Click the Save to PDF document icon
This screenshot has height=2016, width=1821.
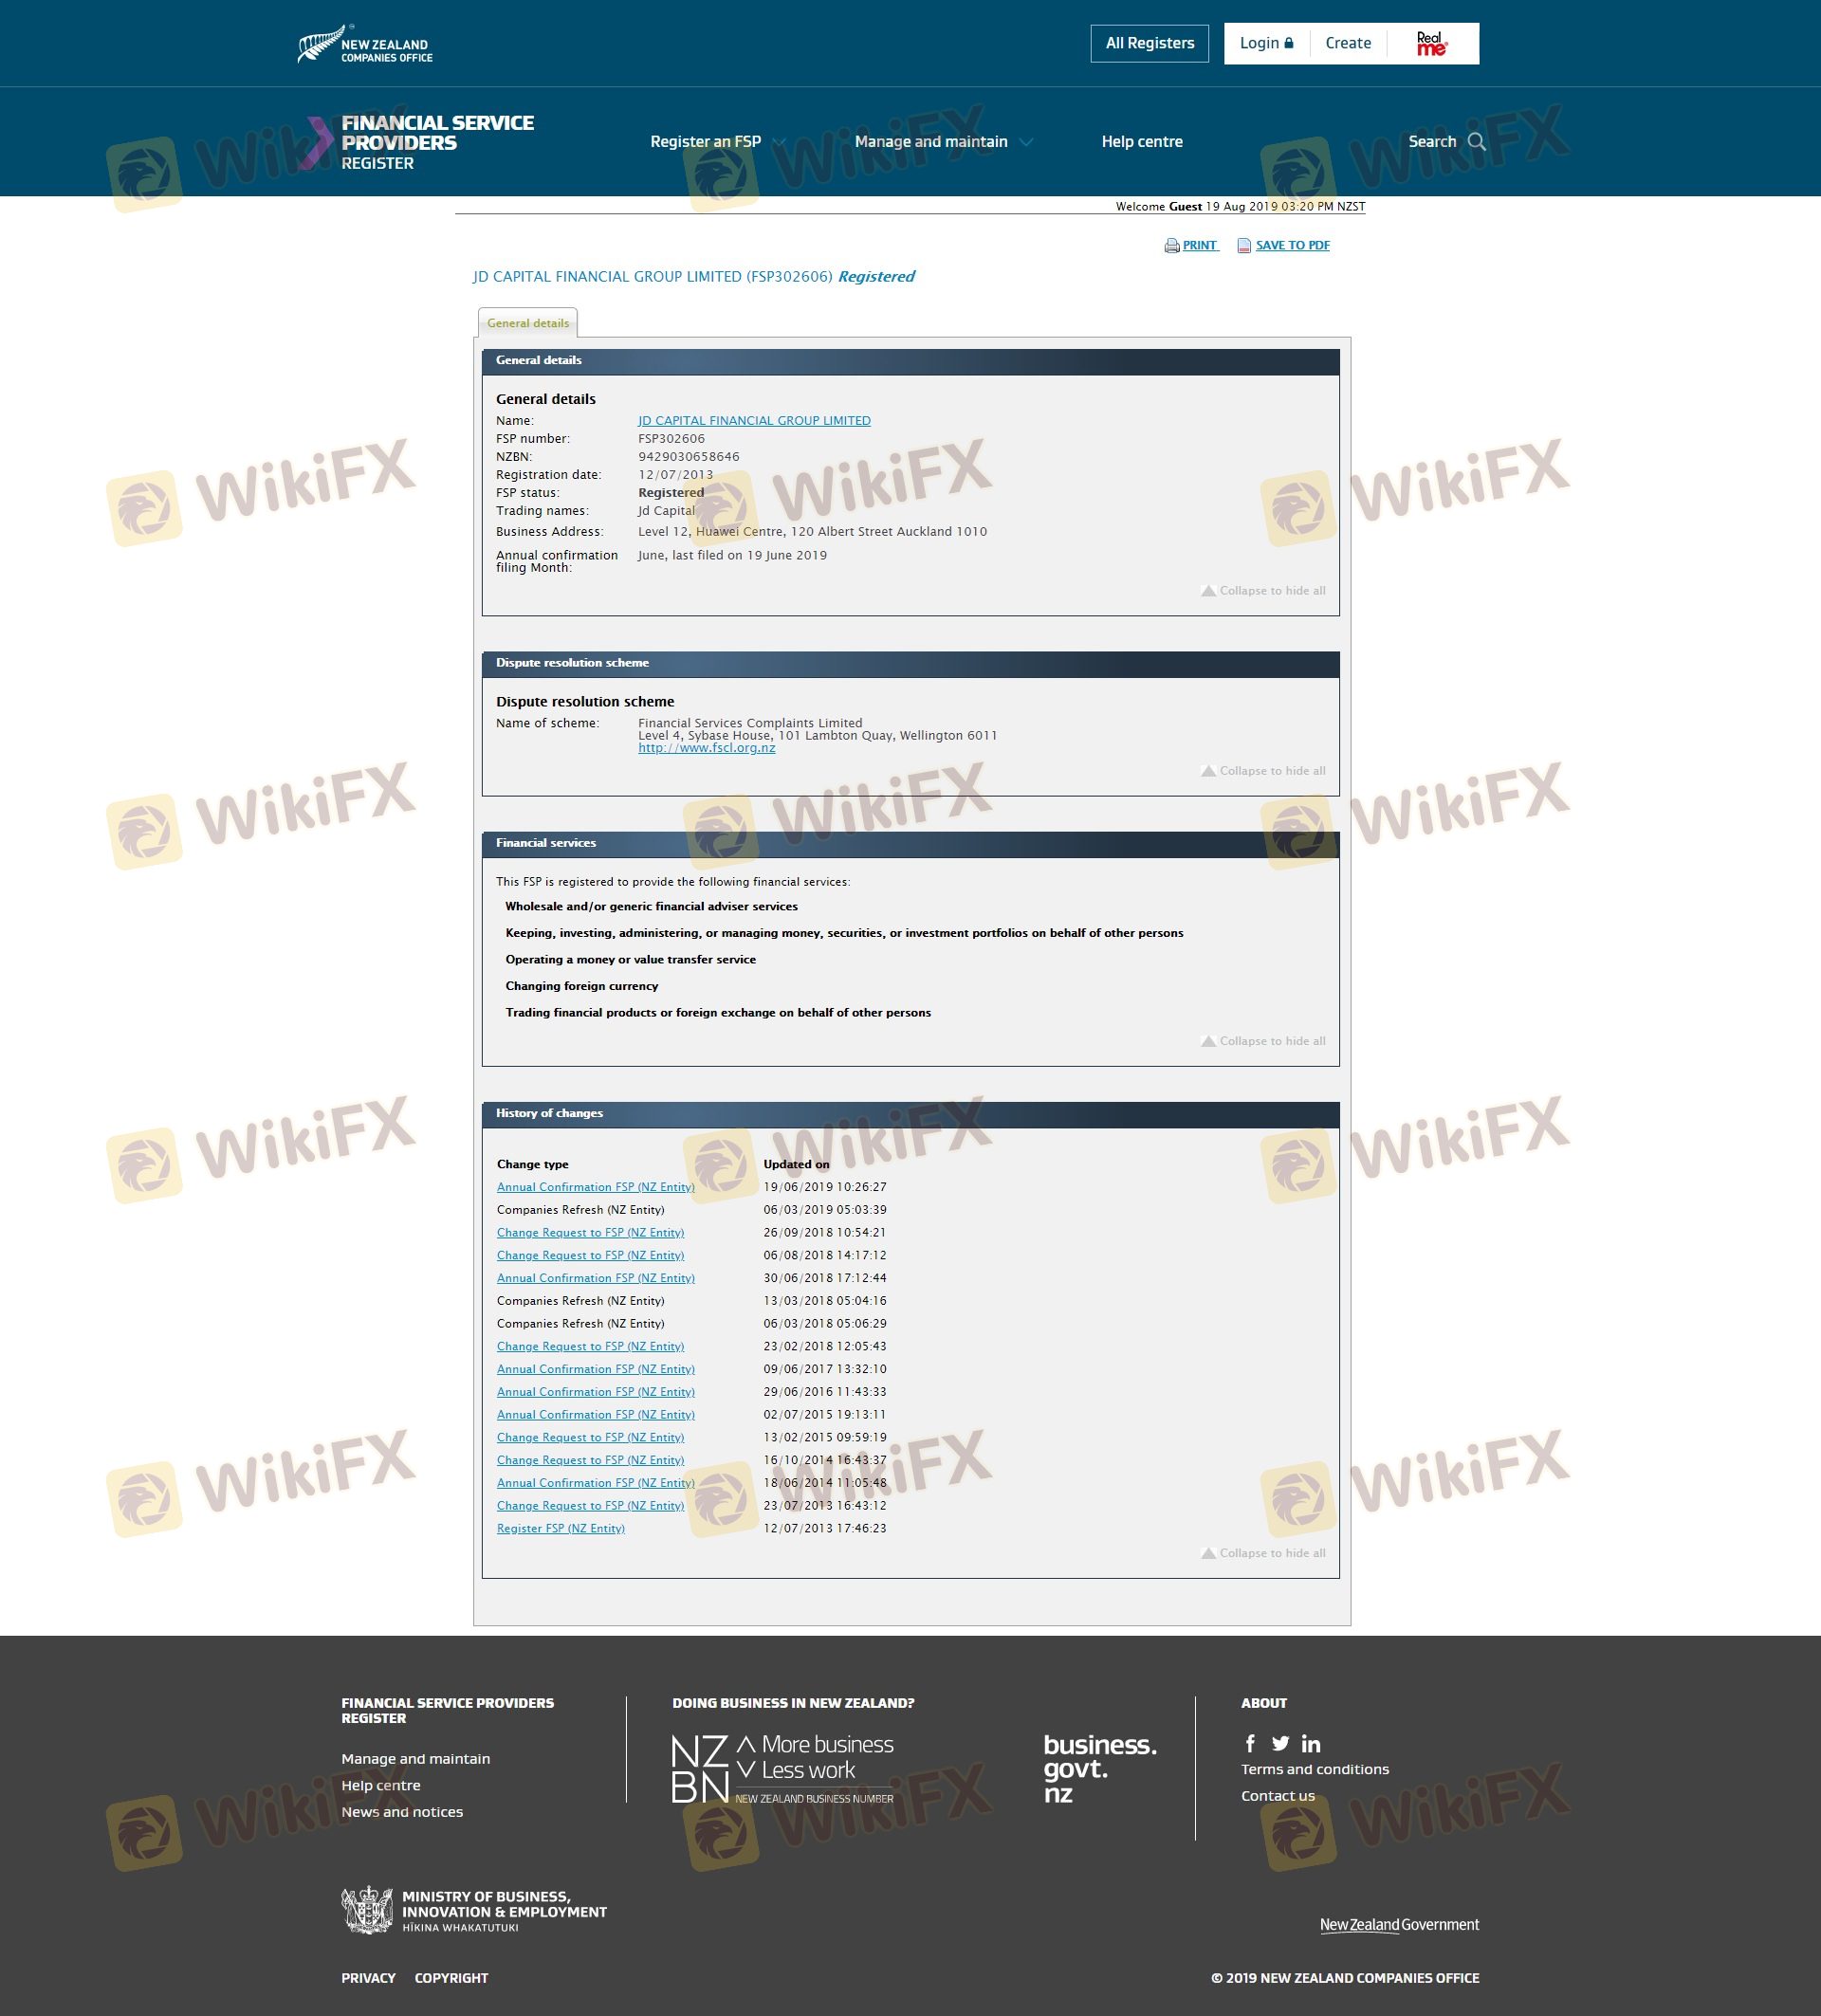(1244, 246)
